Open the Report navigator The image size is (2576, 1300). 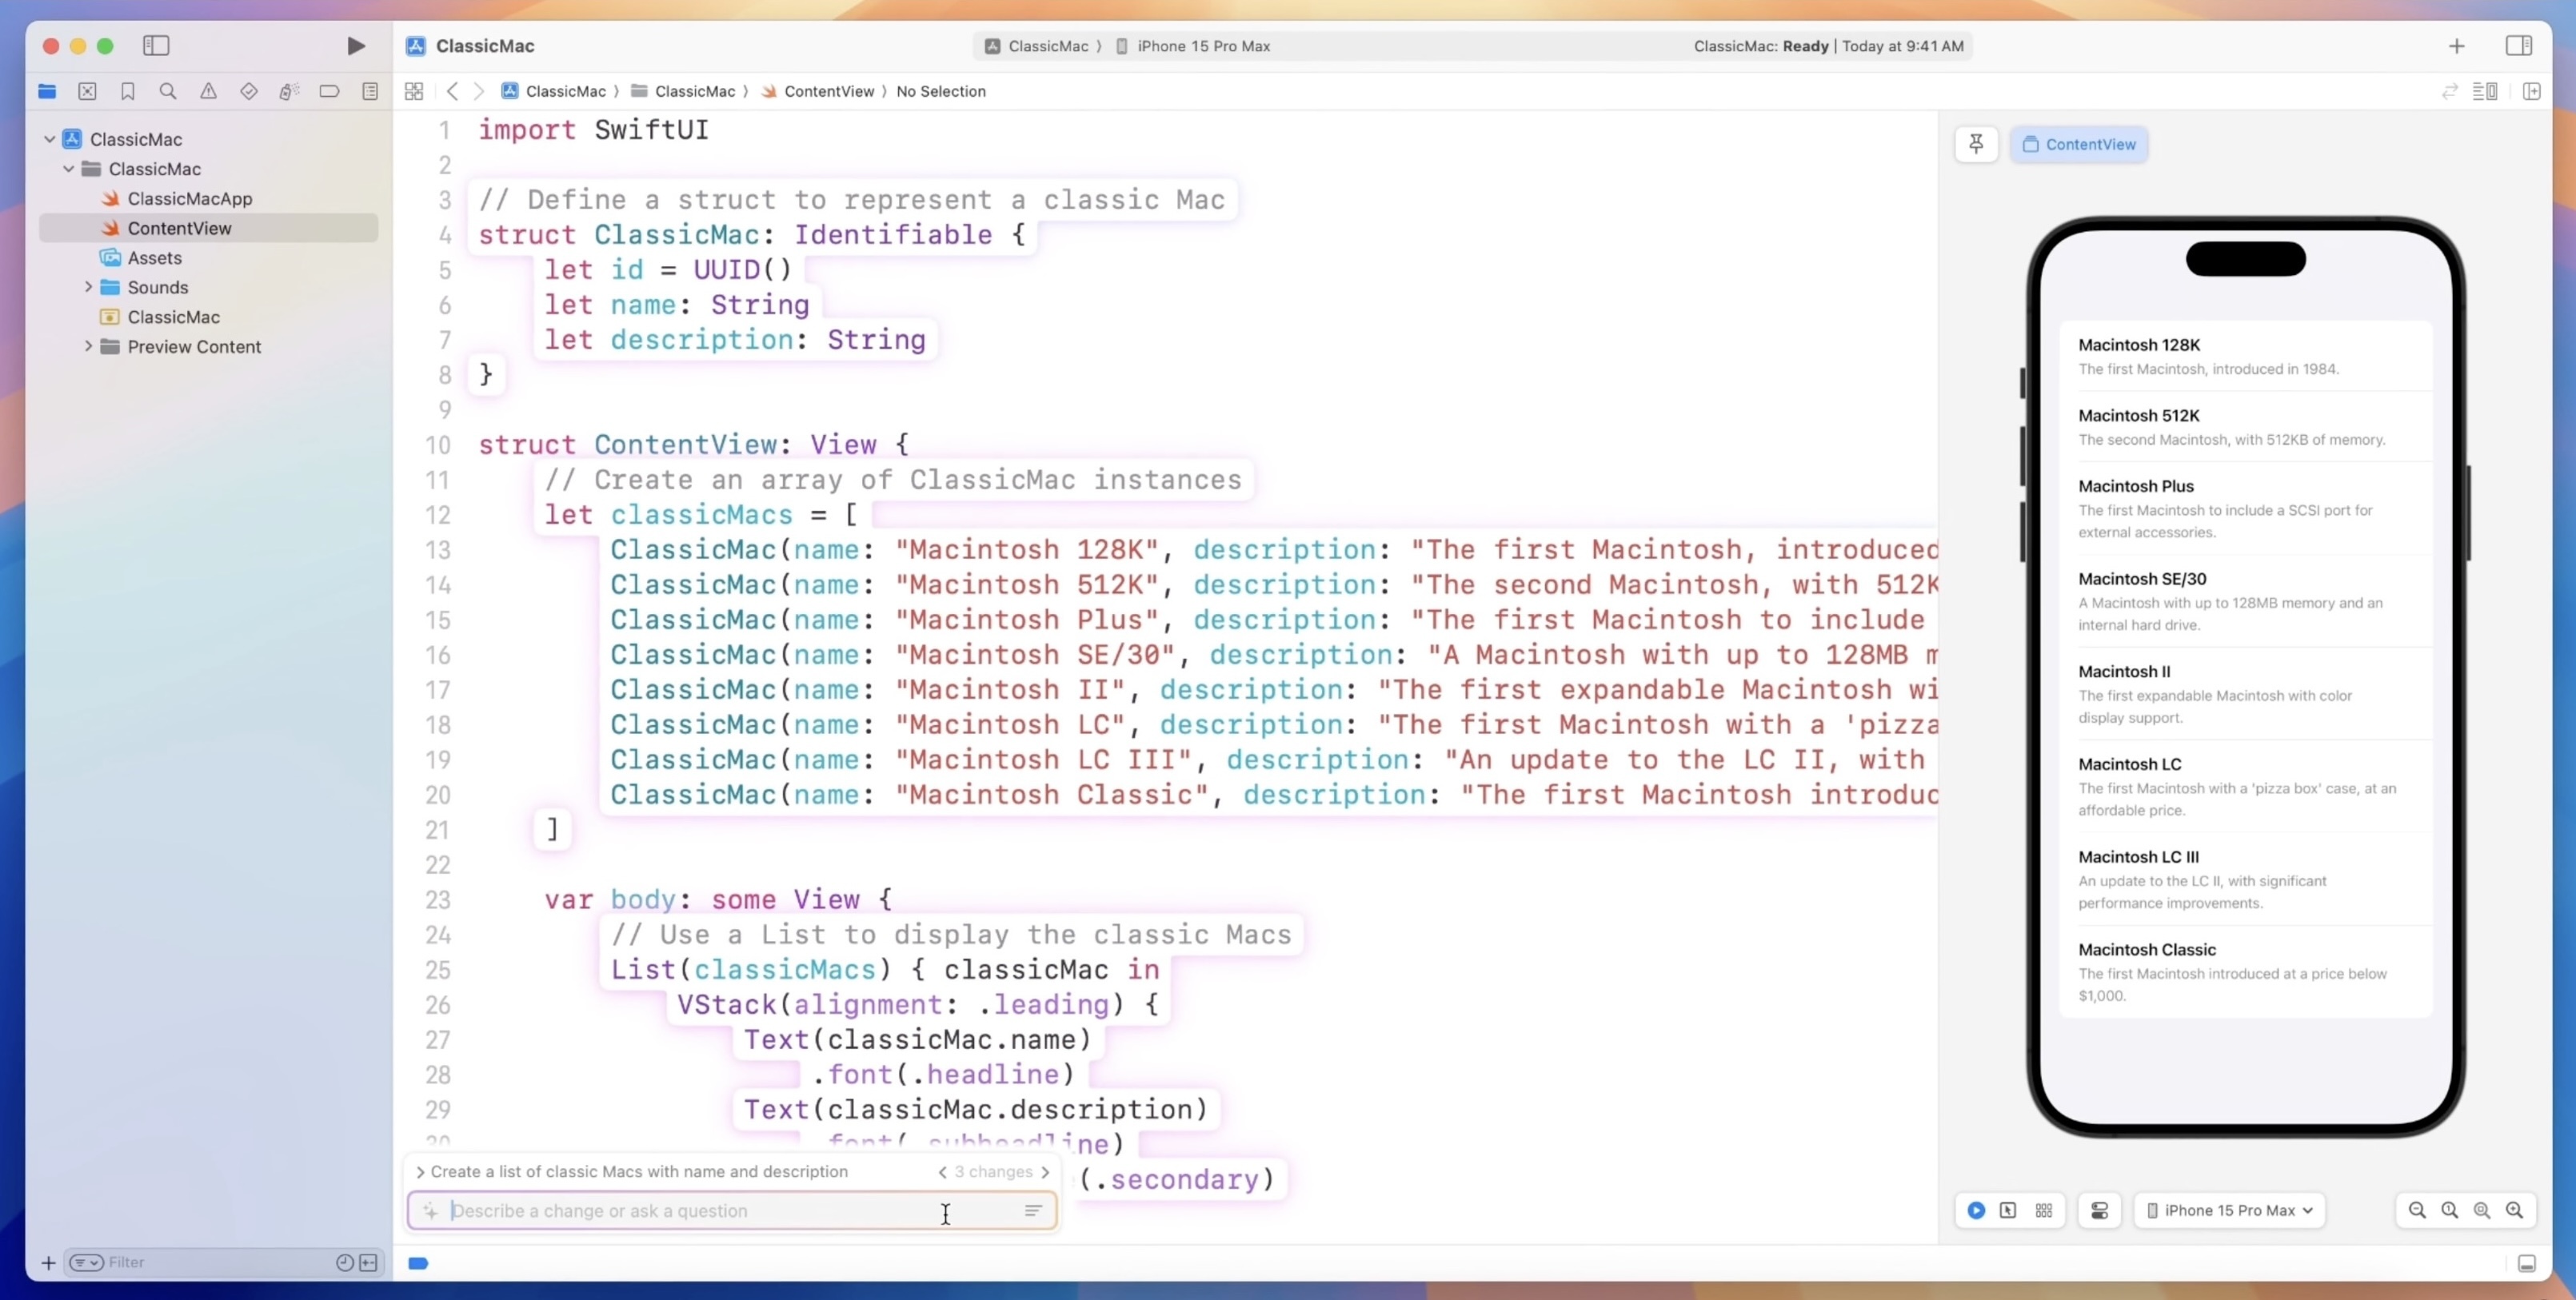[x=370, y=91]
